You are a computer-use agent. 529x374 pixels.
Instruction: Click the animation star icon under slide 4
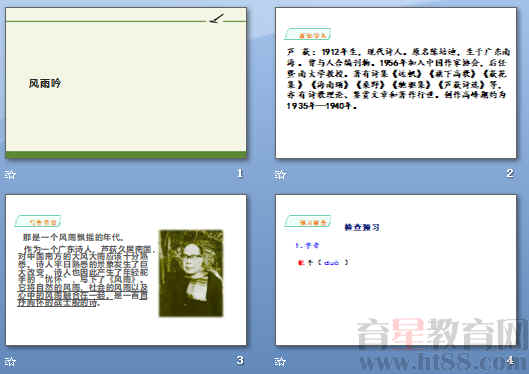click(x=280, y=362)
